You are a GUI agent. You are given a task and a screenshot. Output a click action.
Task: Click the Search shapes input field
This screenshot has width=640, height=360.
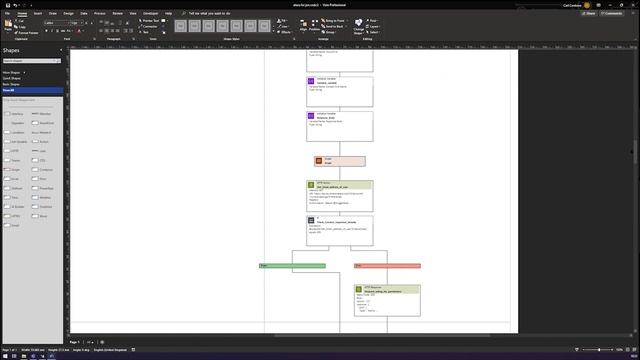[31, 61]
